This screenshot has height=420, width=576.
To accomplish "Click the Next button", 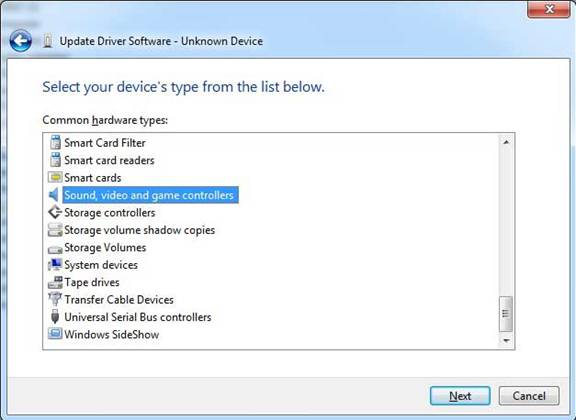I will pos(460,396).
